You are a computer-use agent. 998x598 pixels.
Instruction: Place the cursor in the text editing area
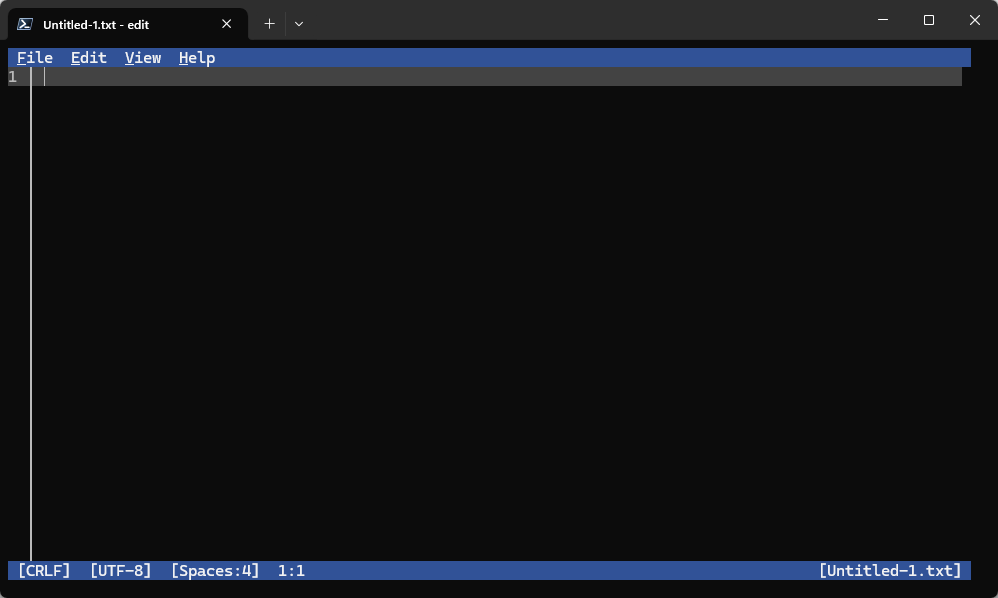point(400,300)
